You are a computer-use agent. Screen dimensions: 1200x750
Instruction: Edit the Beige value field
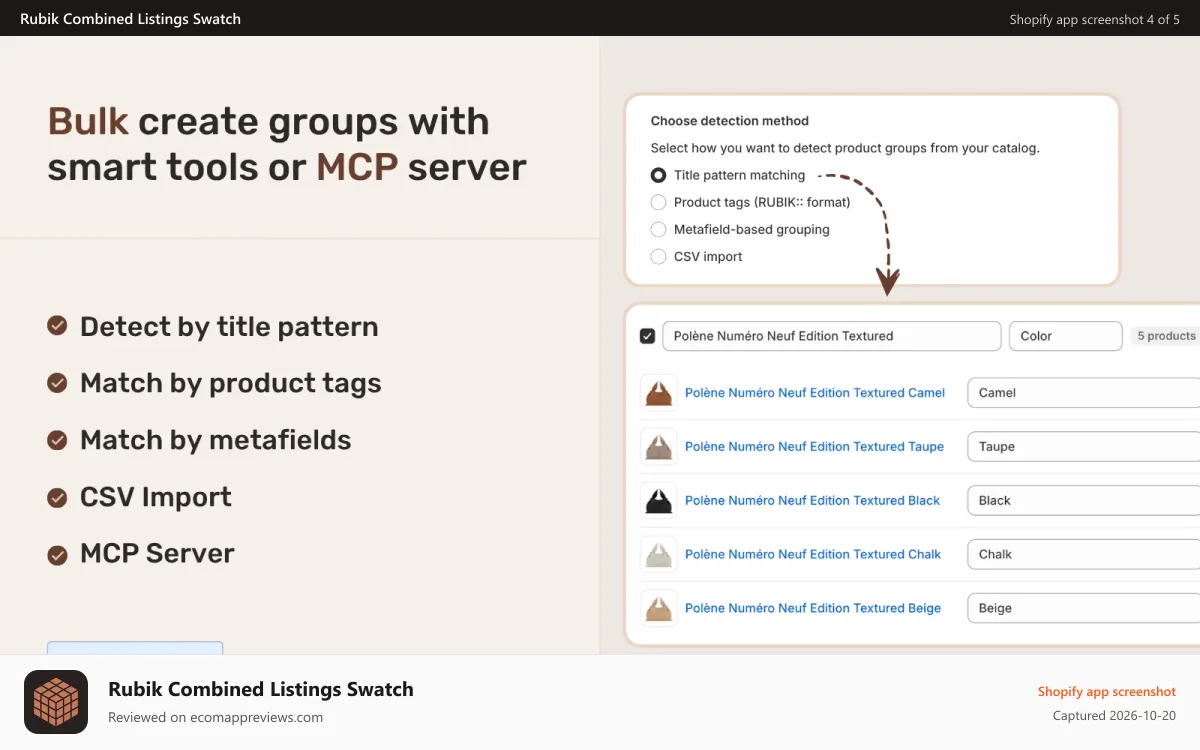pos(1083,608)
